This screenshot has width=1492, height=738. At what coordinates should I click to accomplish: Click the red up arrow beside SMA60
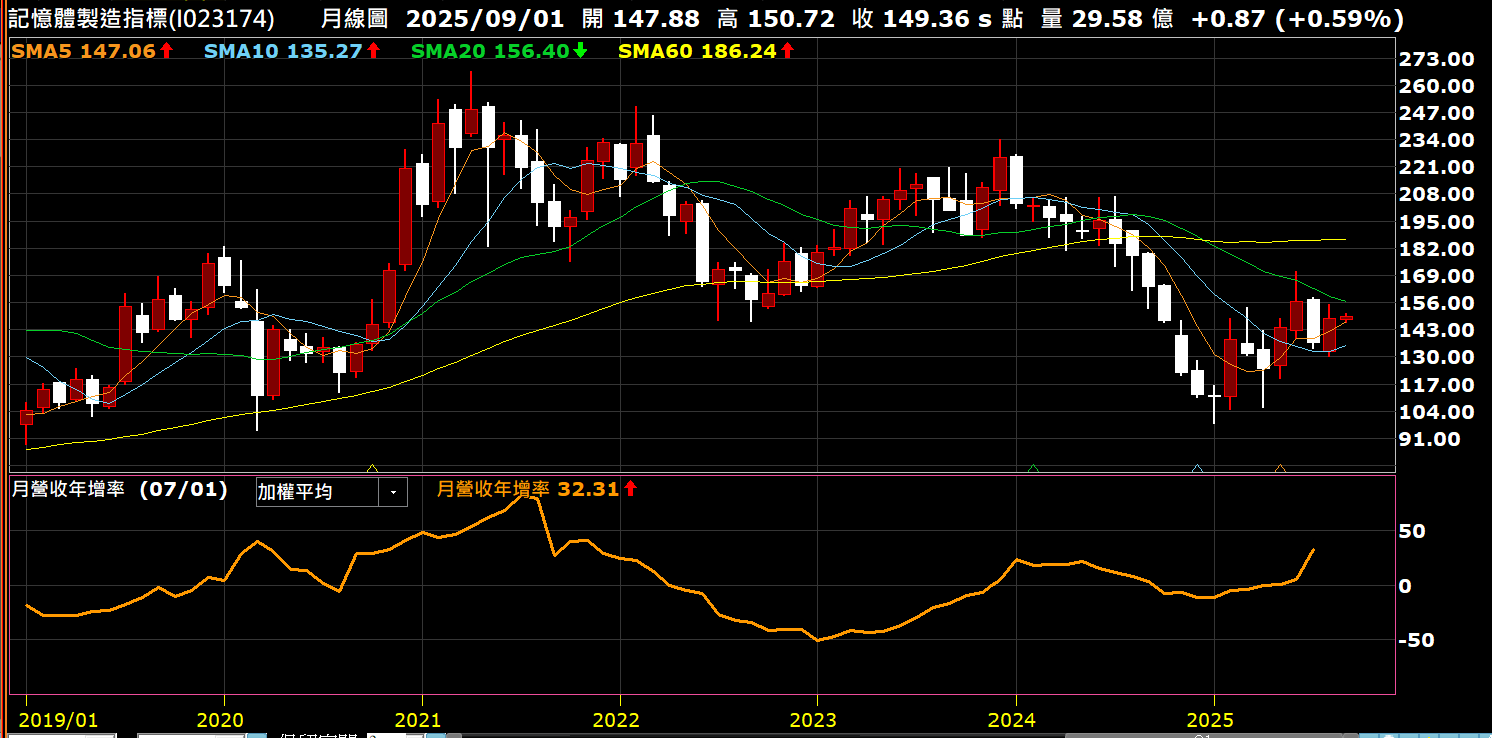[787, 50]
